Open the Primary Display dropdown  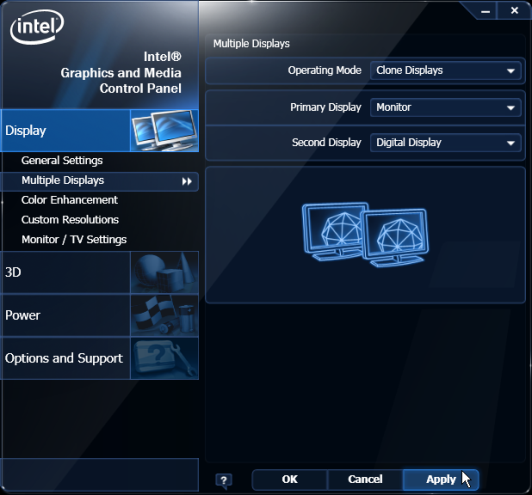pyautogui.click(x=445, y=108)
